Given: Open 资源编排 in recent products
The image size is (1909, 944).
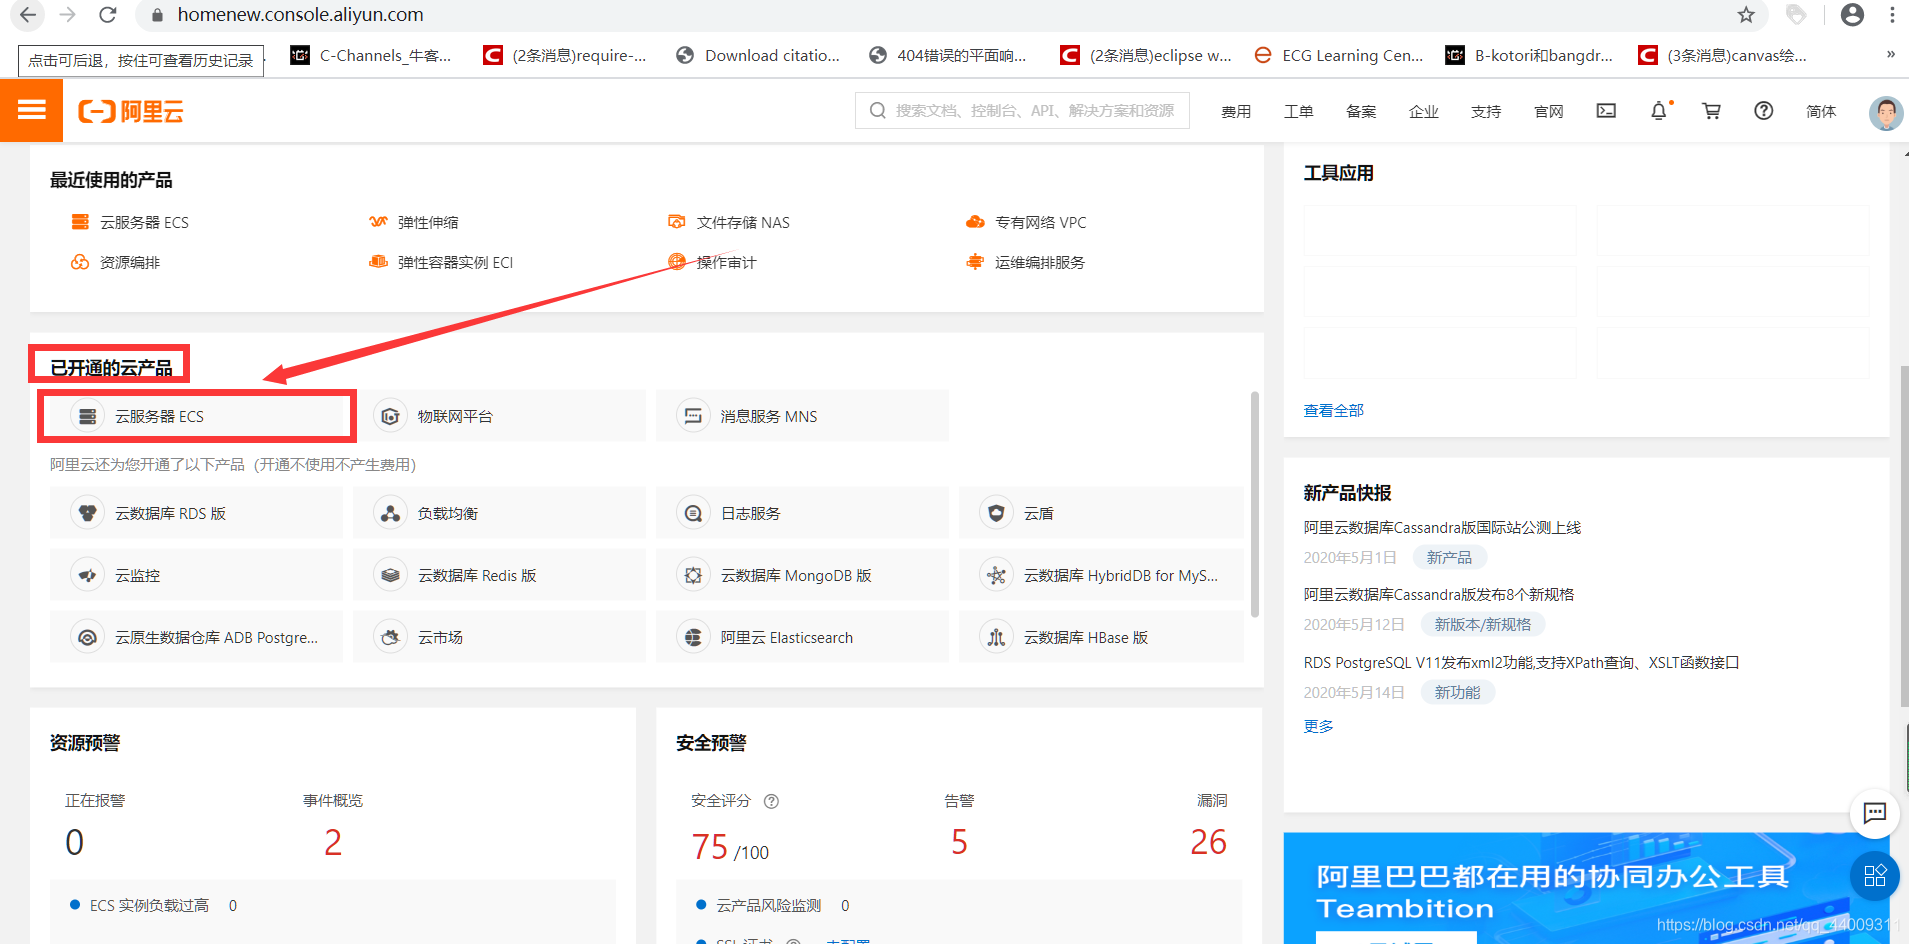Looking at the screenshot, I should 115,262.
